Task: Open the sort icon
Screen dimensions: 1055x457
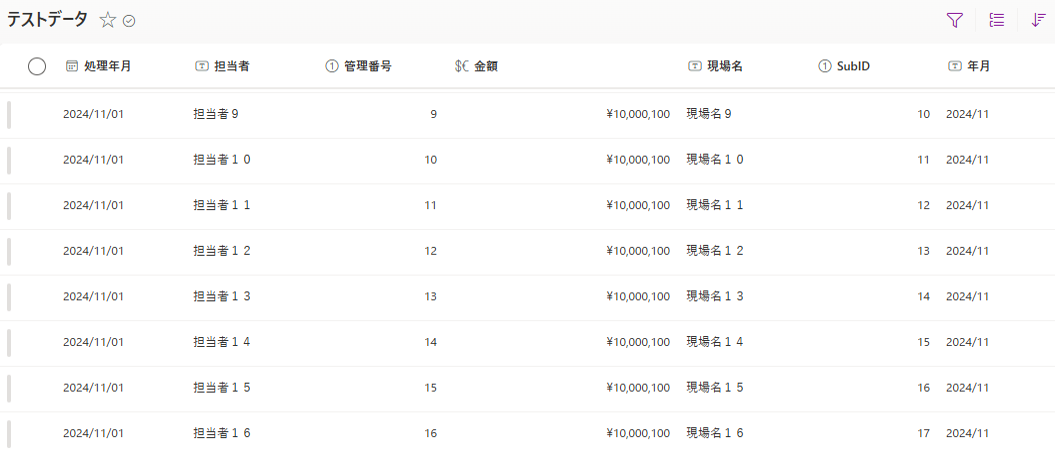Action: point(1039,20)
